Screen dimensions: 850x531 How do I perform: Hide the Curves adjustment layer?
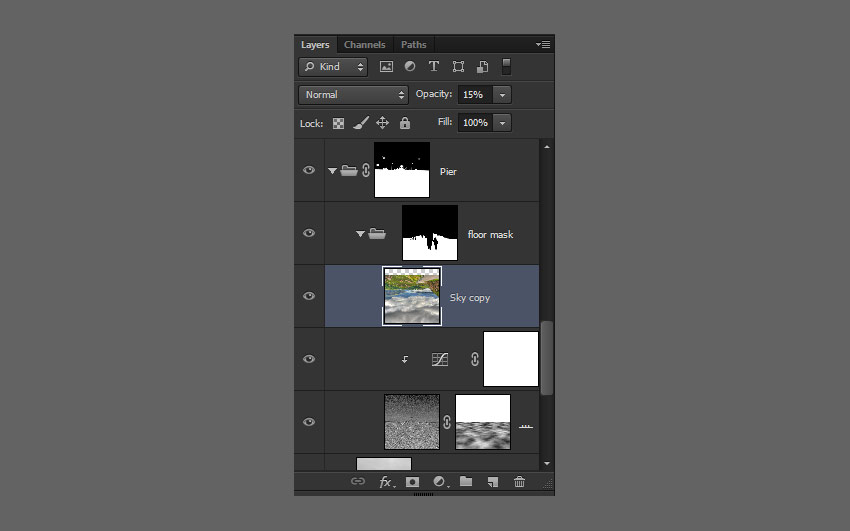tap(309, 359)
